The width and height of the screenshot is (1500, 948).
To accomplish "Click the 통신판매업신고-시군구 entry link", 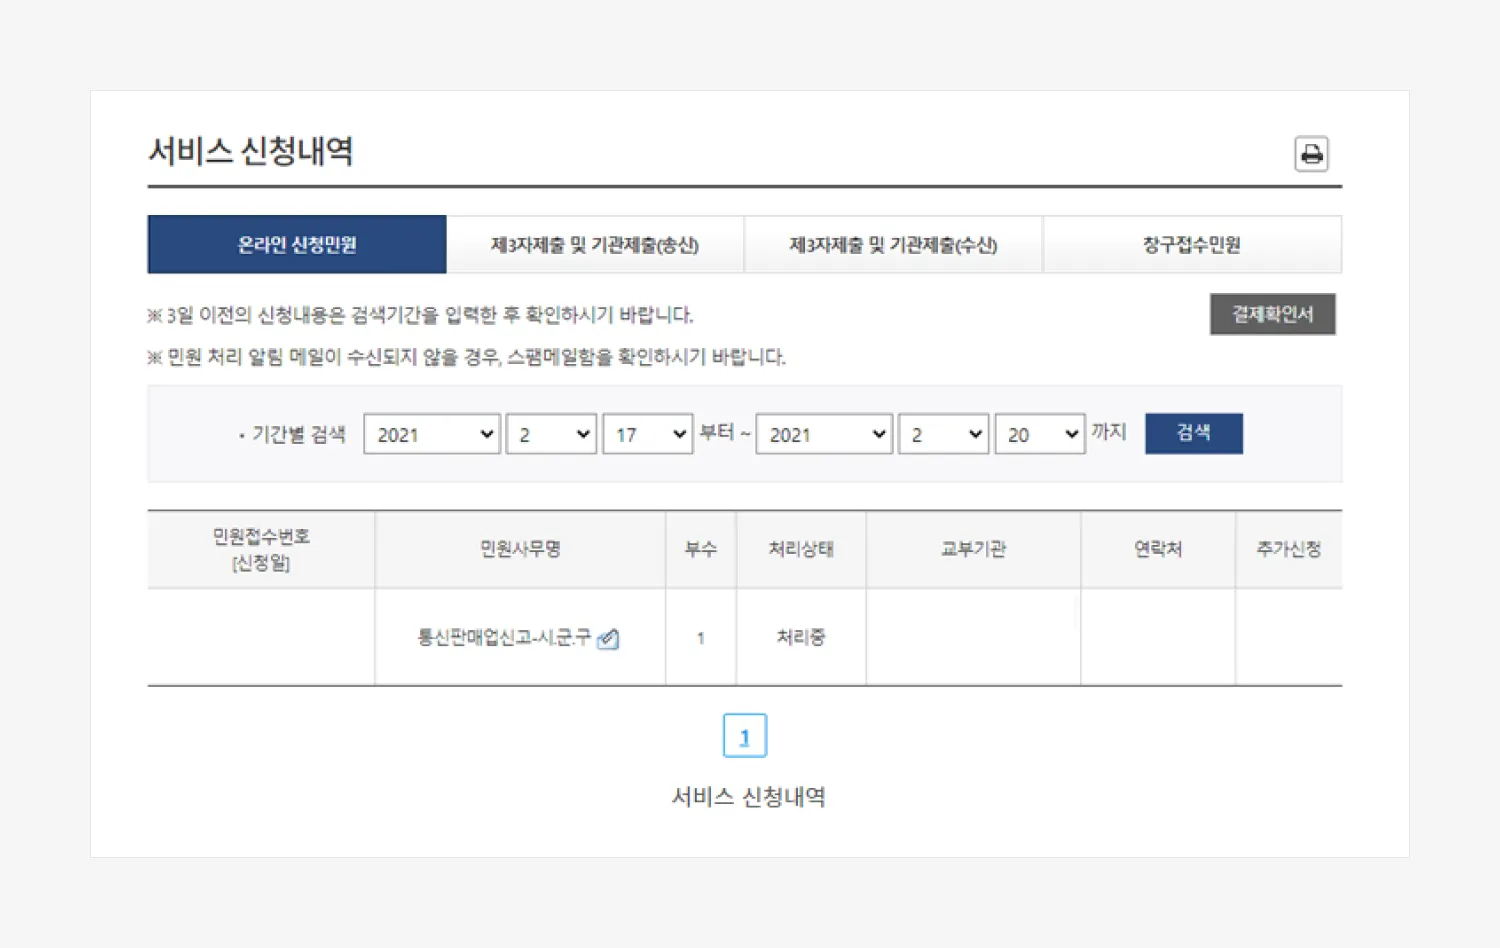I will coord(504,637).
